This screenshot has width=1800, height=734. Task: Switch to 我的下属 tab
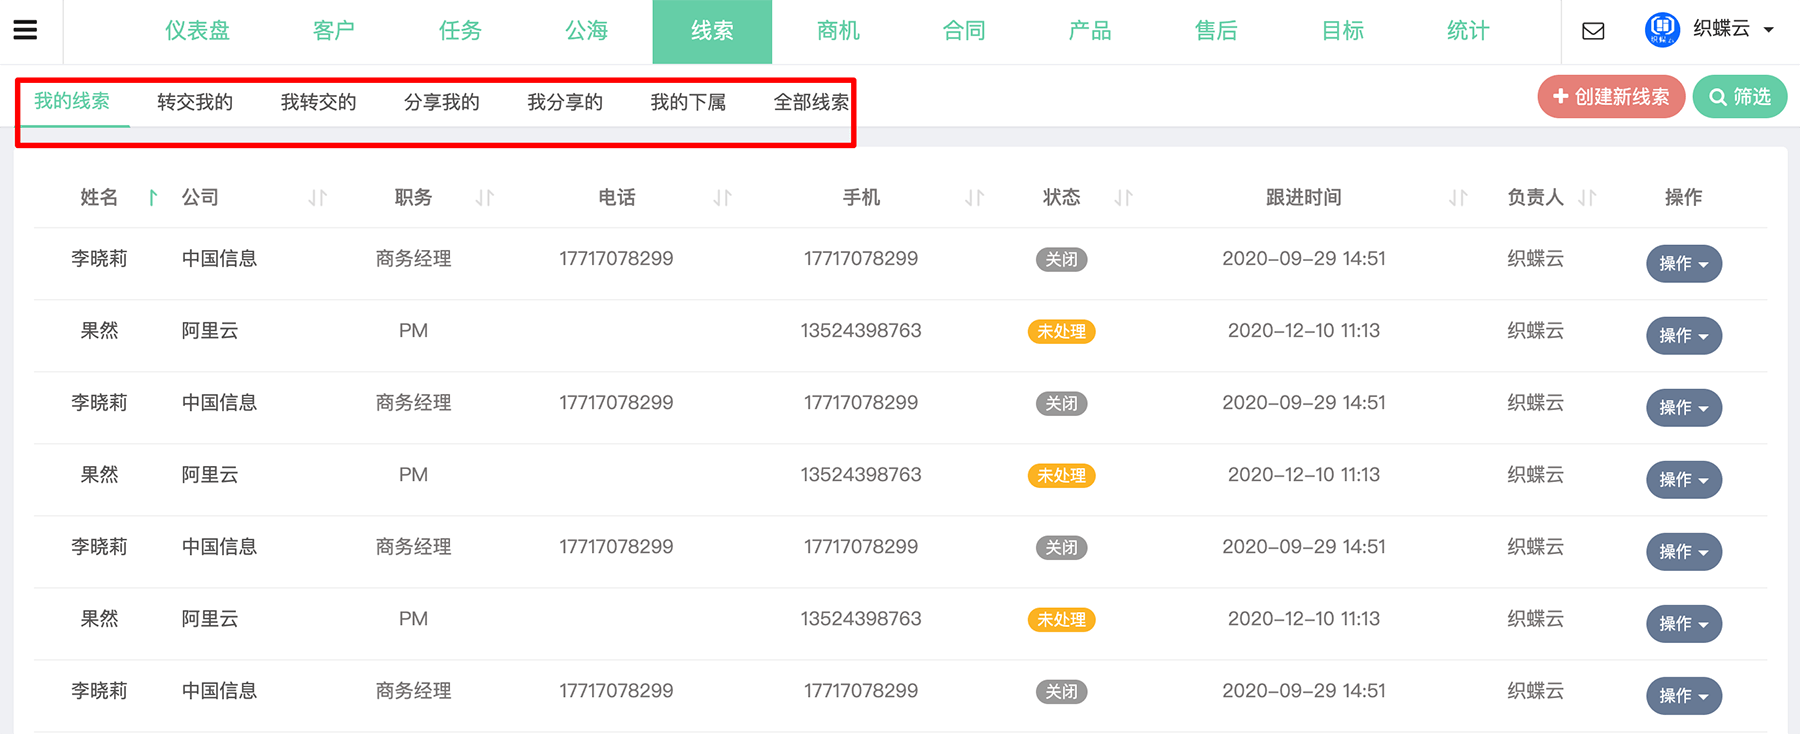coord(688,102)
